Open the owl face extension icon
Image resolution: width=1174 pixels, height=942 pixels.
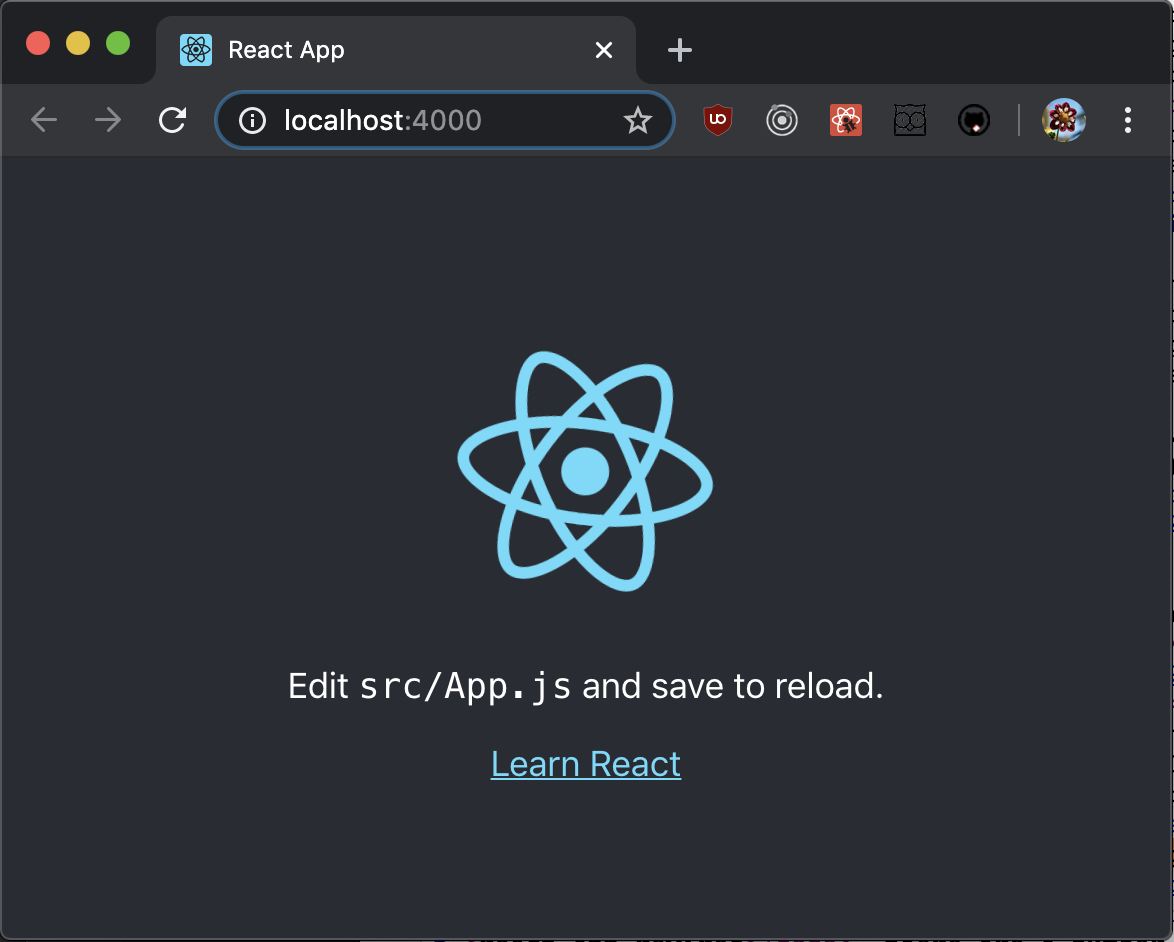(910, 120)
